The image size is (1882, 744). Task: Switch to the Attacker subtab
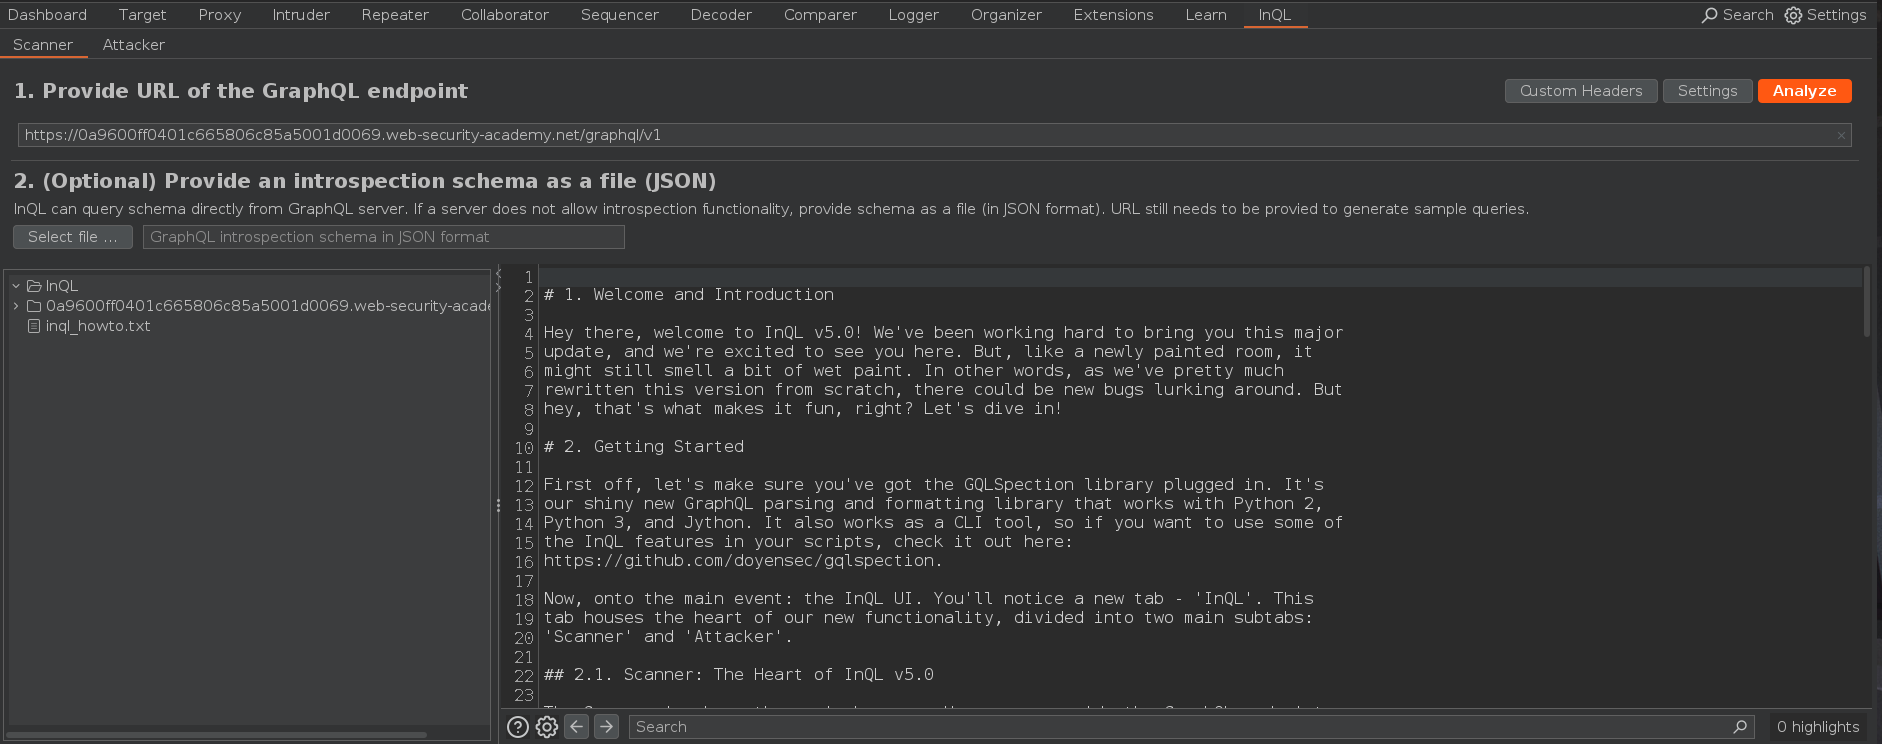(x=134, y=45)
